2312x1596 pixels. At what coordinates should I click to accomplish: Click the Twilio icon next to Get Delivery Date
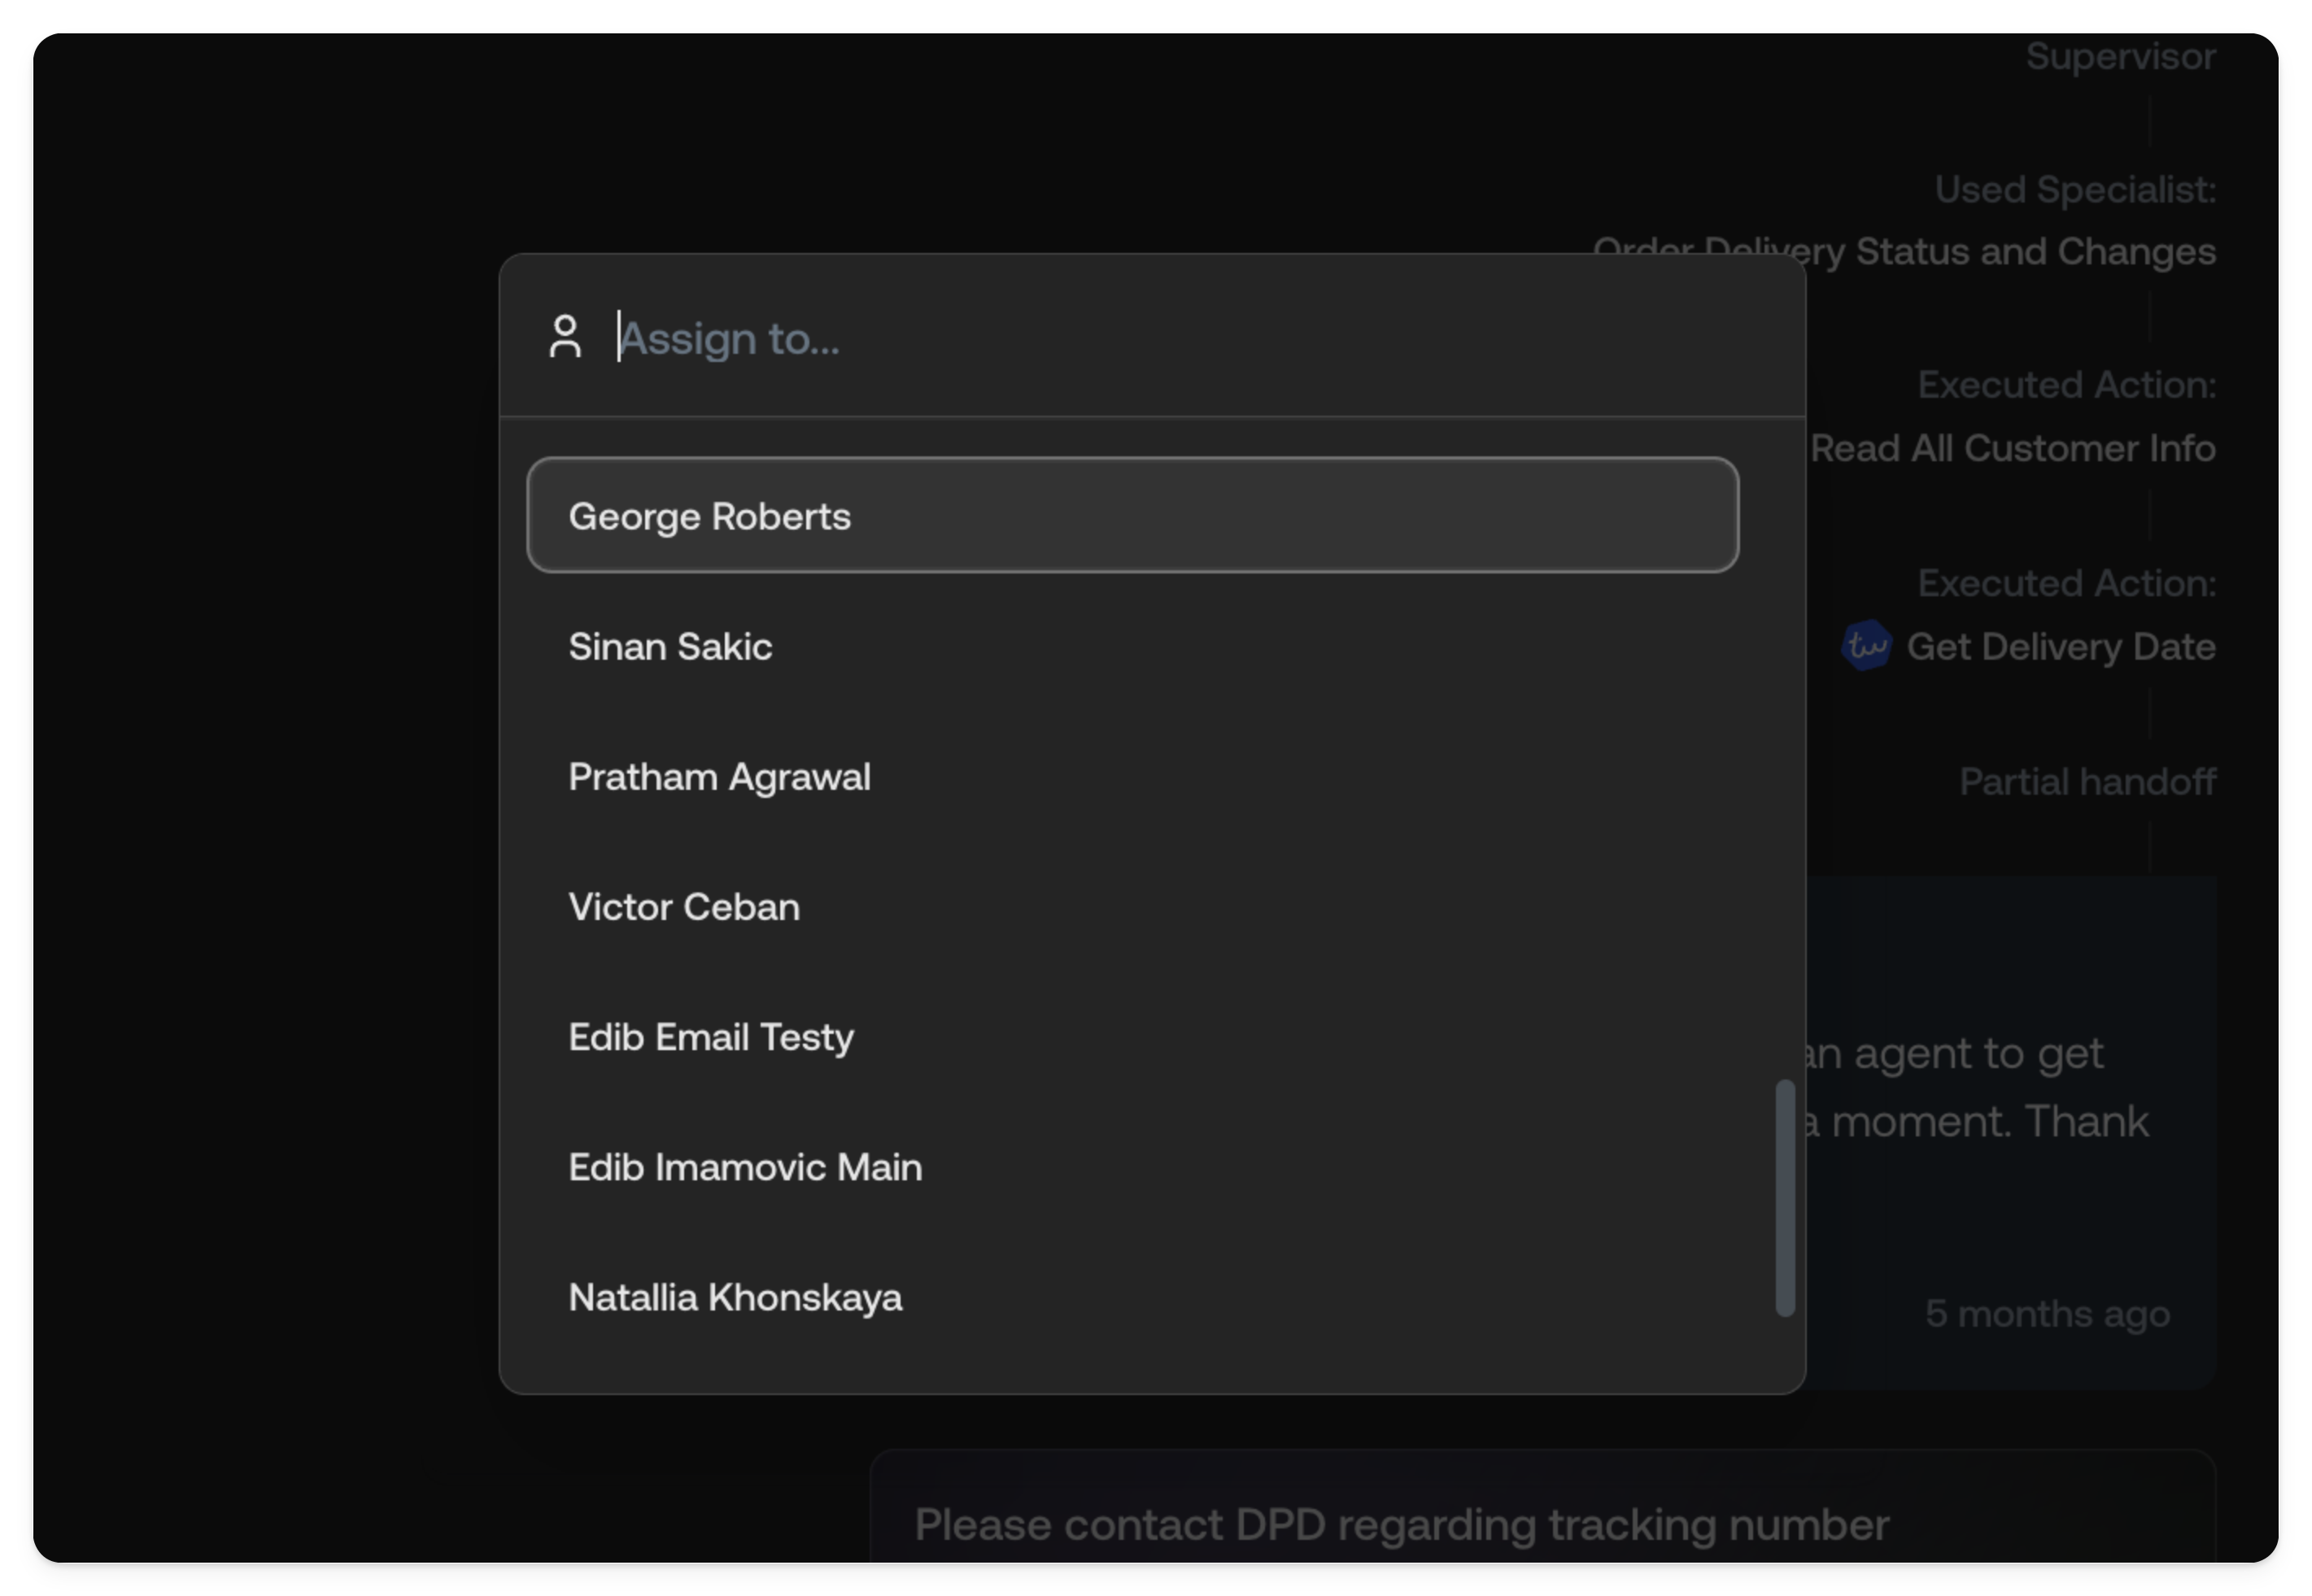(x=1866, y=646)
